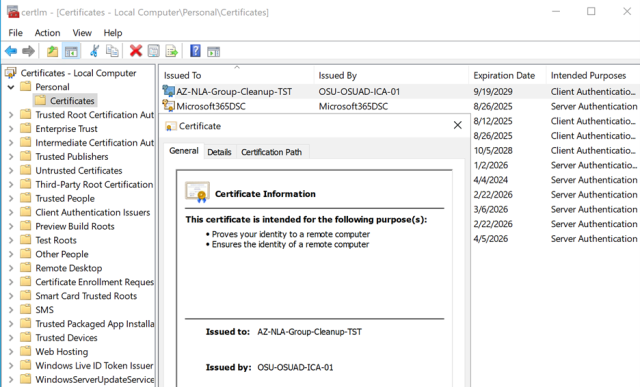Click the Remote Desktop folder icon
This screenshot has width=640, height=387.
pyautogui.click(x=26, y=268)
